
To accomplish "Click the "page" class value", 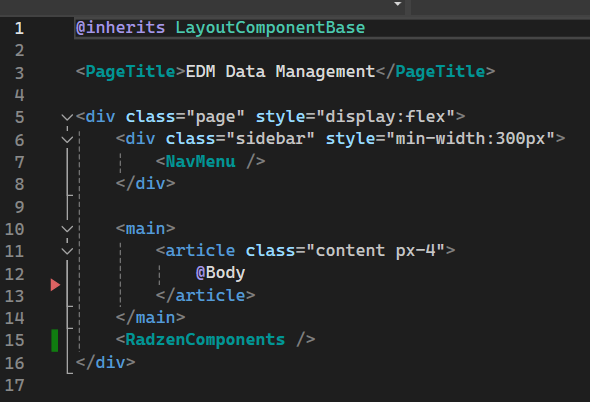I will [x=216, y=116].
